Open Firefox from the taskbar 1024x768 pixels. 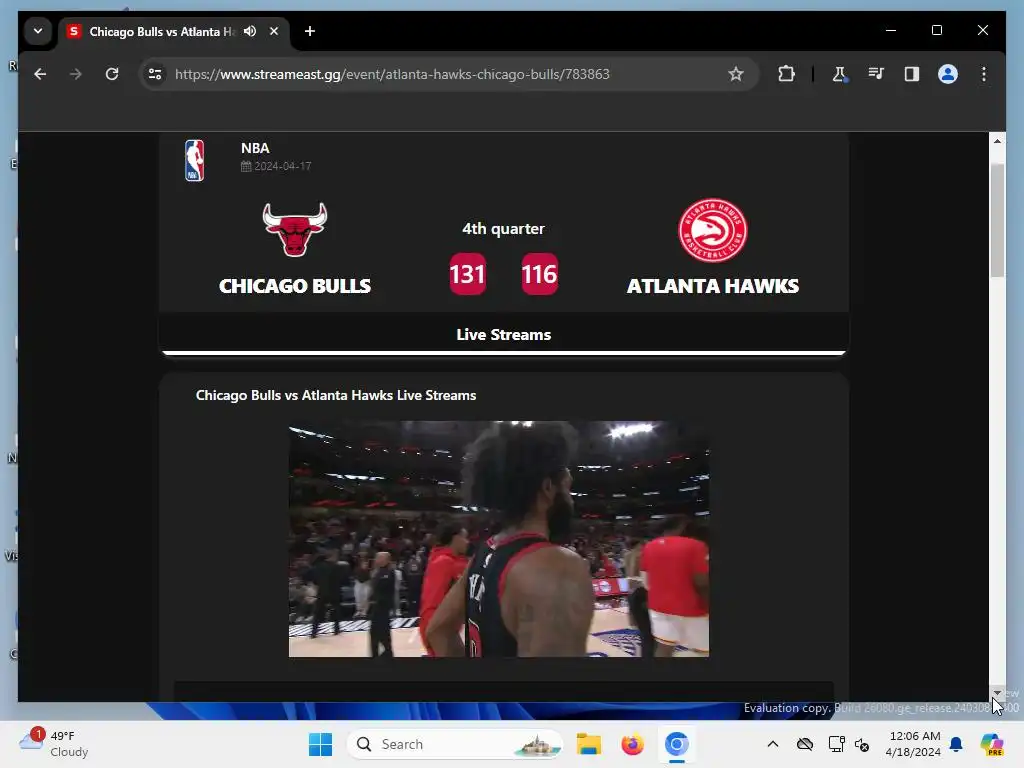632,744
